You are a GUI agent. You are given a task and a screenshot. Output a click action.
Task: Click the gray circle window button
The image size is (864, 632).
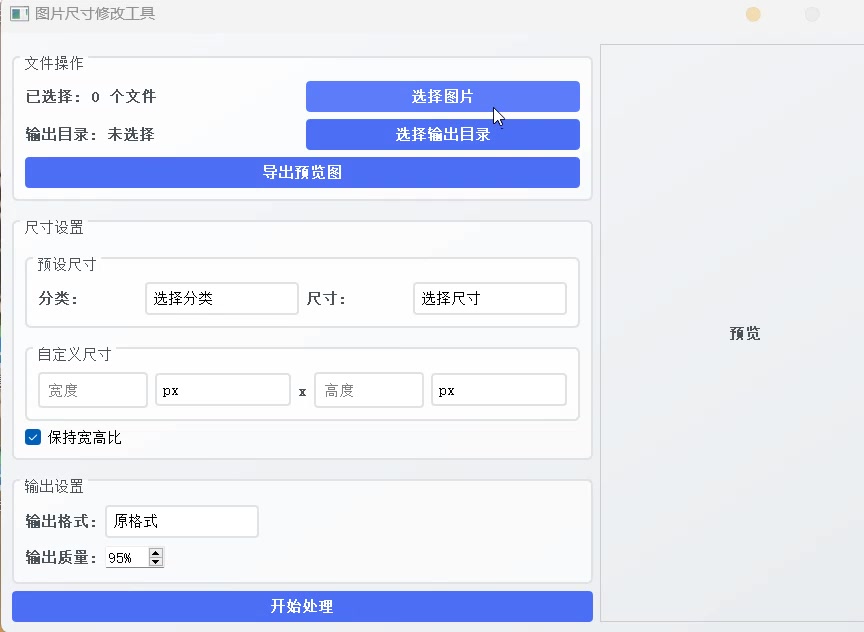812,14
